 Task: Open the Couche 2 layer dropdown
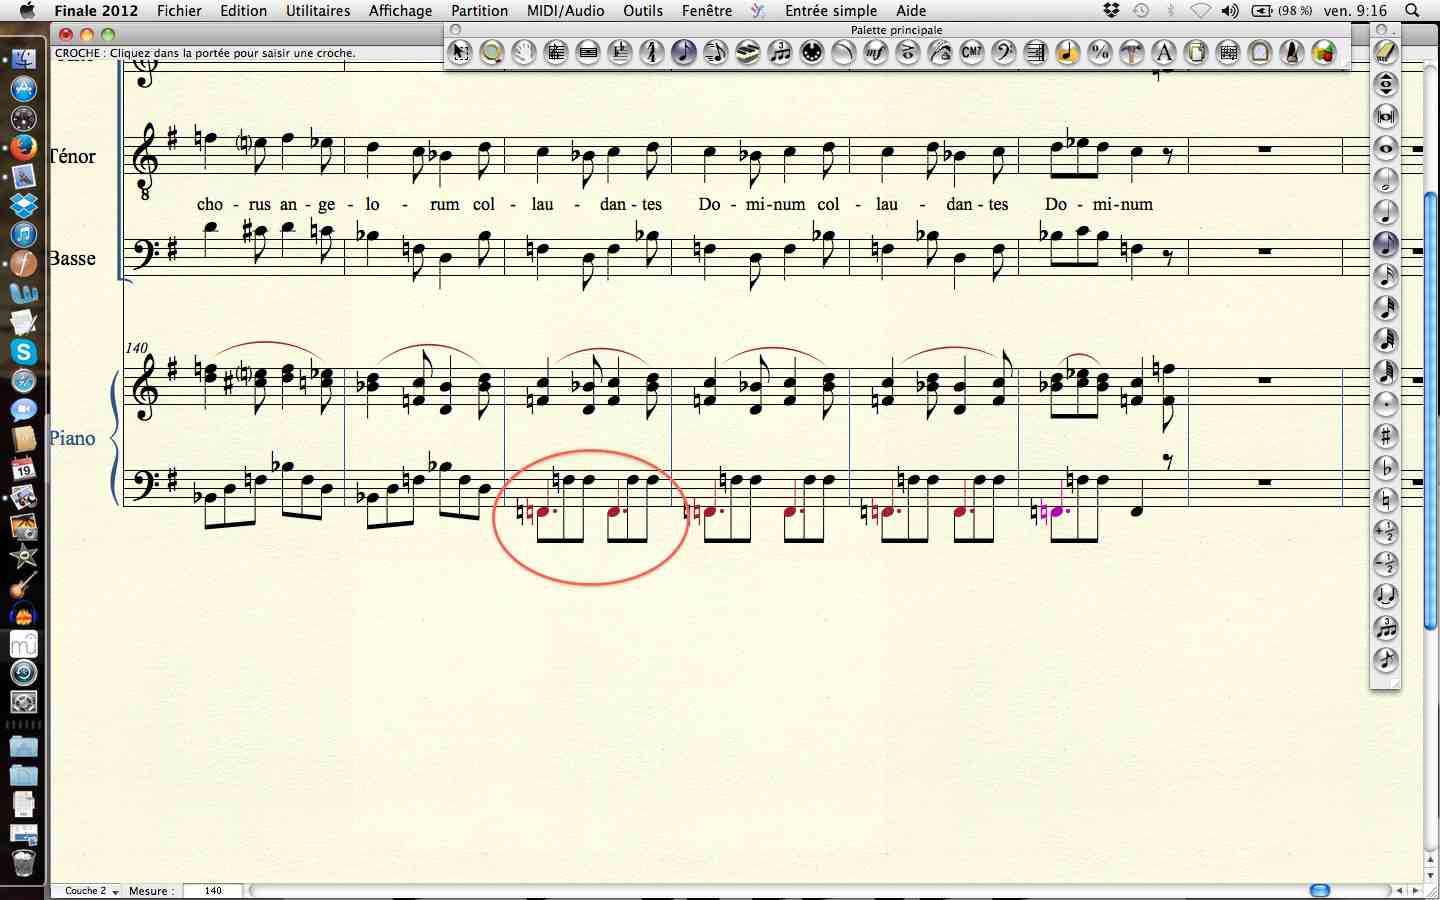[x=91, y=891]
